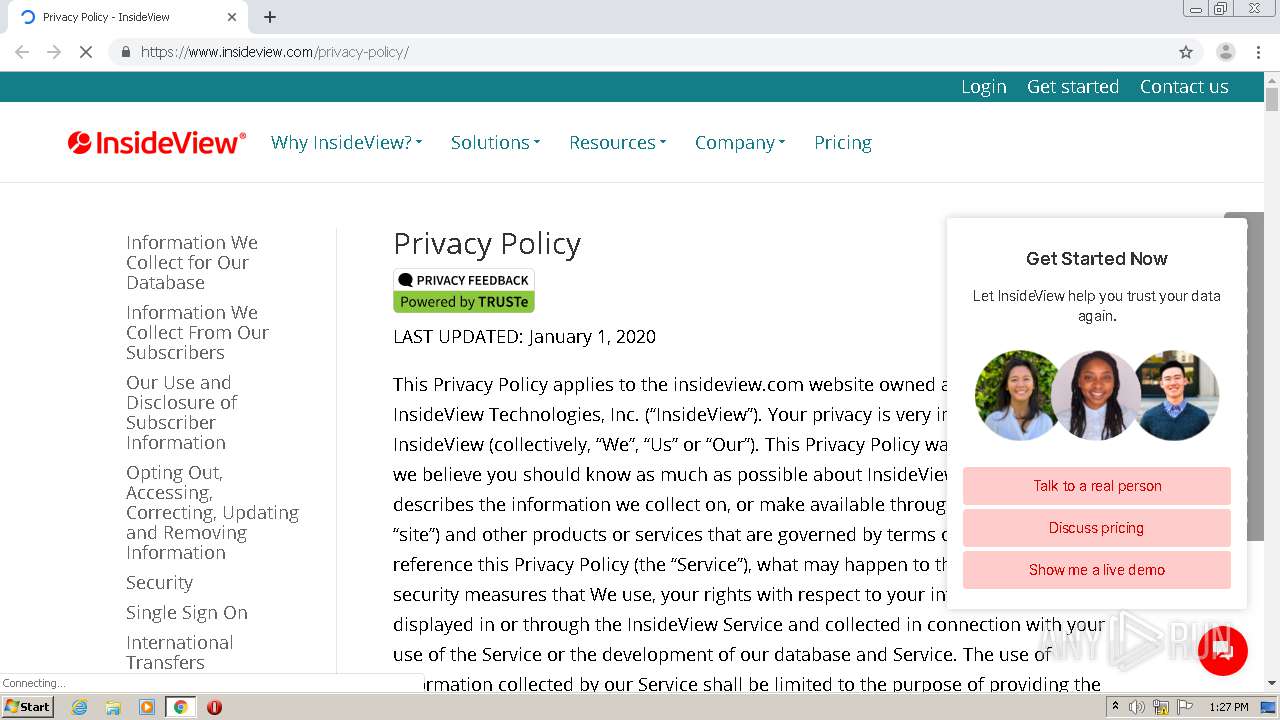Show hidden tray icons arrow
Screen dimensions: 1280x720
click(1115, 707)
